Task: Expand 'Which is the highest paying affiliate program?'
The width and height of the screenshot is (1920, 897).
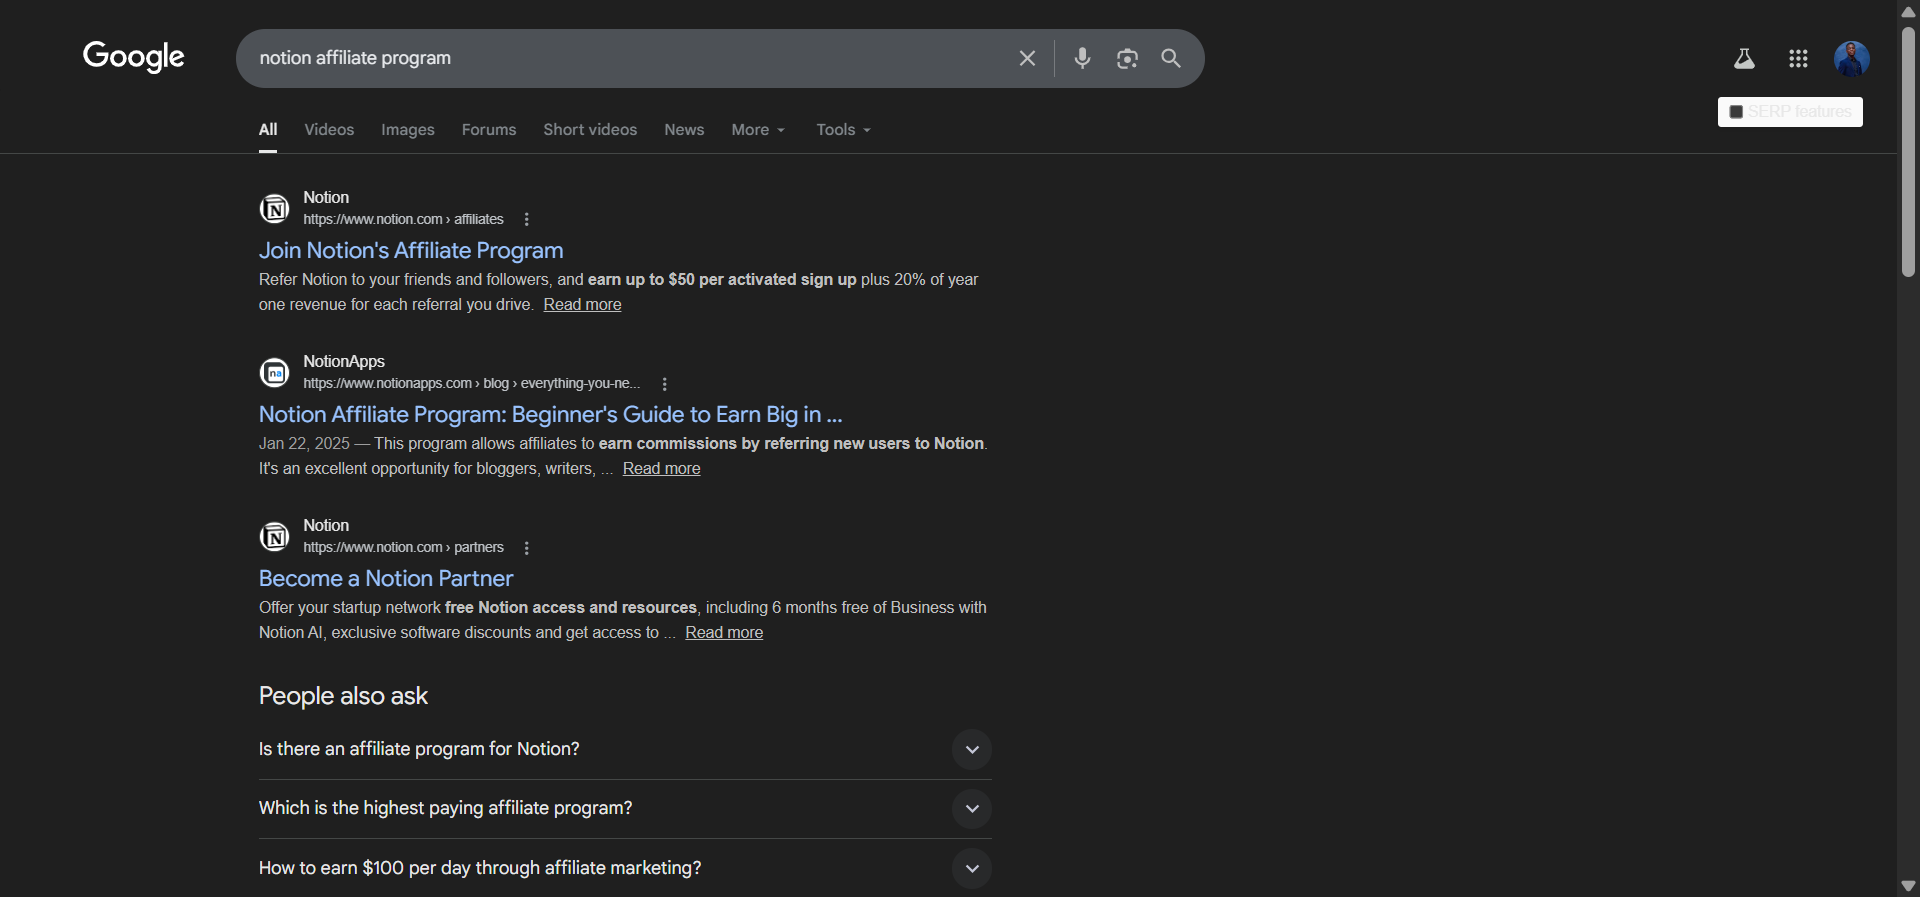Action: click(x=625, y=809)
